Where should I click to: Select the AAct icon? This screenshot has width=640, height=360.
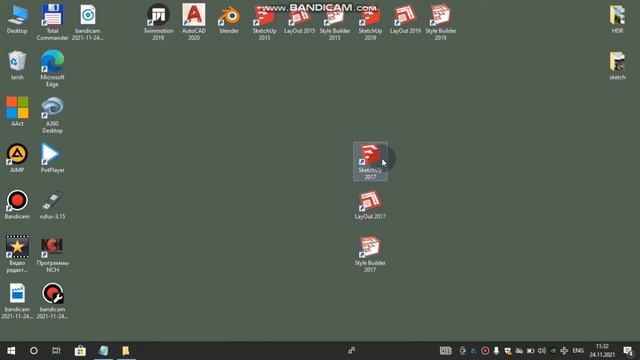click(x=17, y=112)
